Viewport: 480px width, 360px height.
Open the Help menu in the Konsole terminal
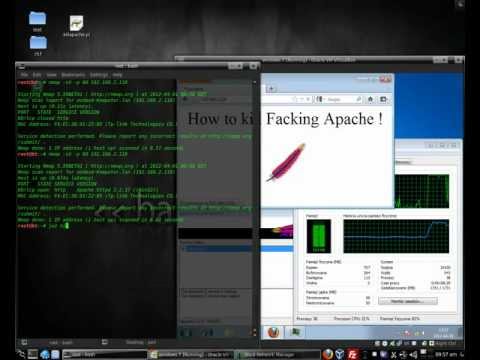[117, 75]
